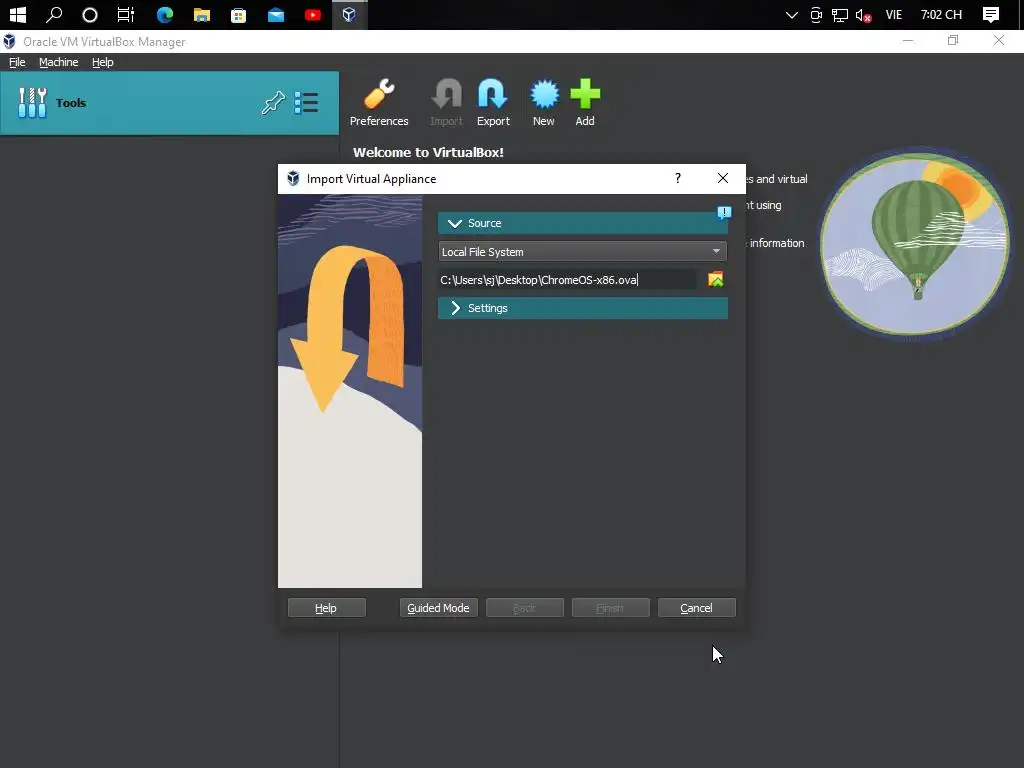The image size is (1024, 768).
Task: Click the VirtualBox taskbar icon
Action: (x=349, y=14)
